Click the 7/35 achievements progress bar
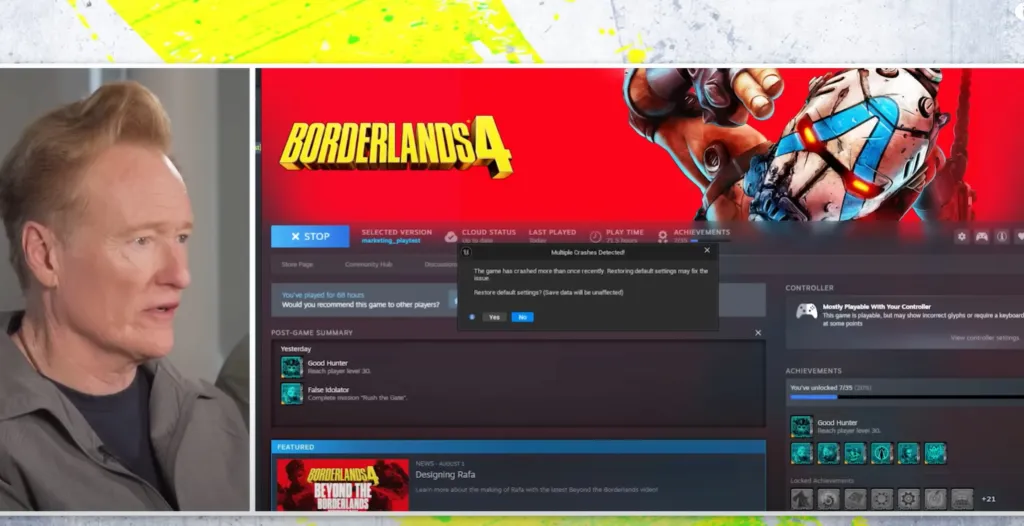Image resolution: width=1024 pixels, height=526 pixels. [x=905, y=397]
